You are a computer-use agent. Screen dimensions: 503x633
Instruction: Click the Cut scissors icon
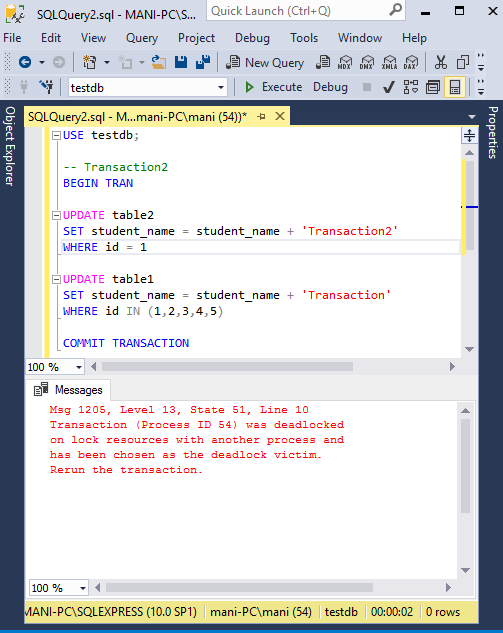[x=440, y=62]
